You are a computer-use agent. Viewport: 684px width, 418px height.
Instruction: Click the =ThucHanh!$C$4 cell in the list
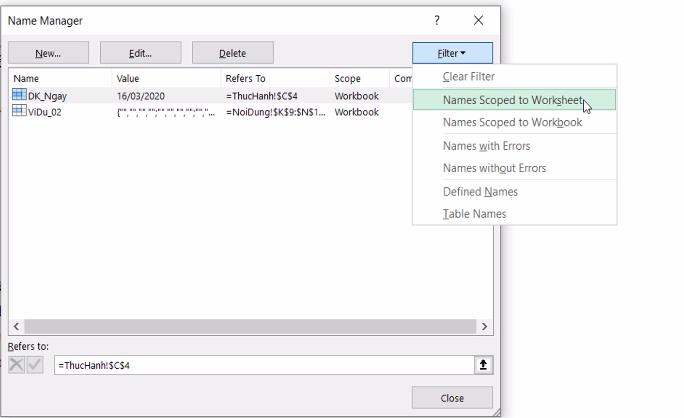click(262, 96)
